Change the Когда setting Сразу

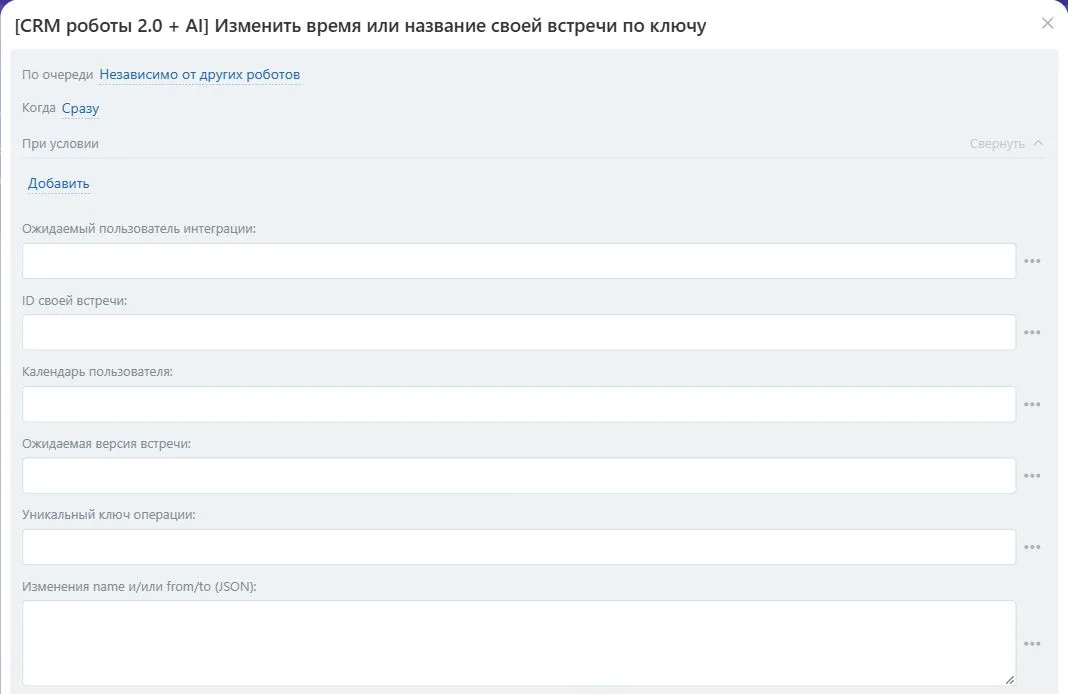[x=80, y=108]
